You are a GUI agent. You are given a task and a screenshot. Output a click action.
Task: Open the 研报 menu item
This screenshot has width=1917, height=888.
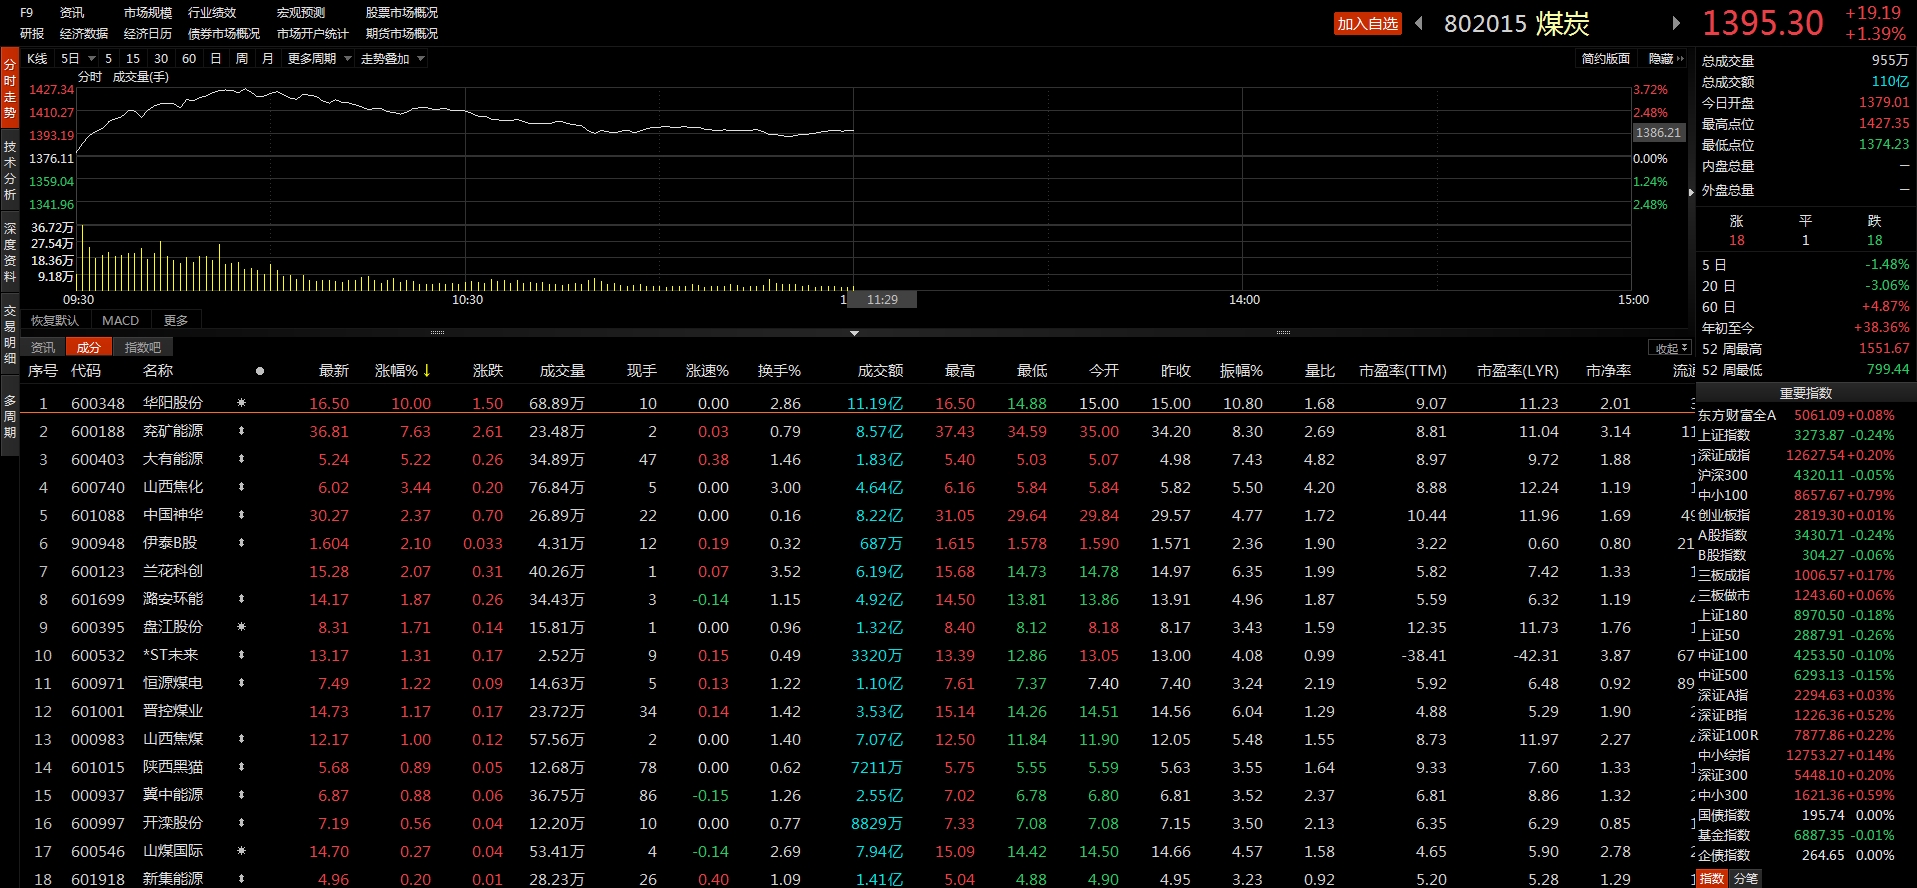pyautogui.click(x=32, y=34)
